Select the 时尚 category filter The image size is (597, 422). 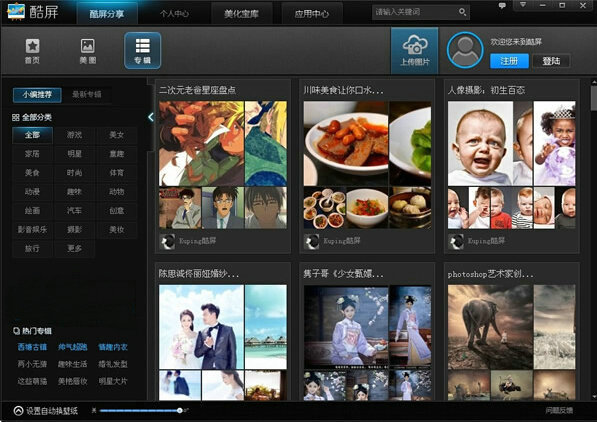pos(74,173)
